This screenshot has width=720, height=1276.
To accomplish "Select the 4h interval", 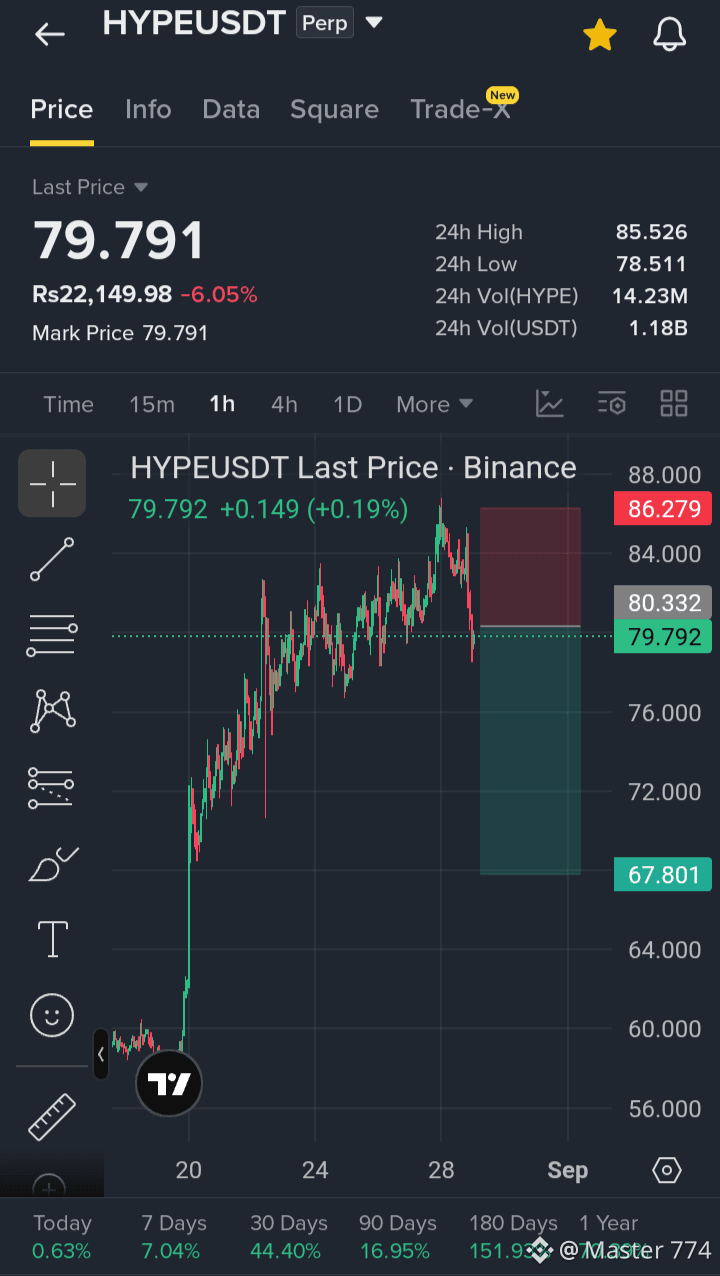I will click(x=284, y=404).
